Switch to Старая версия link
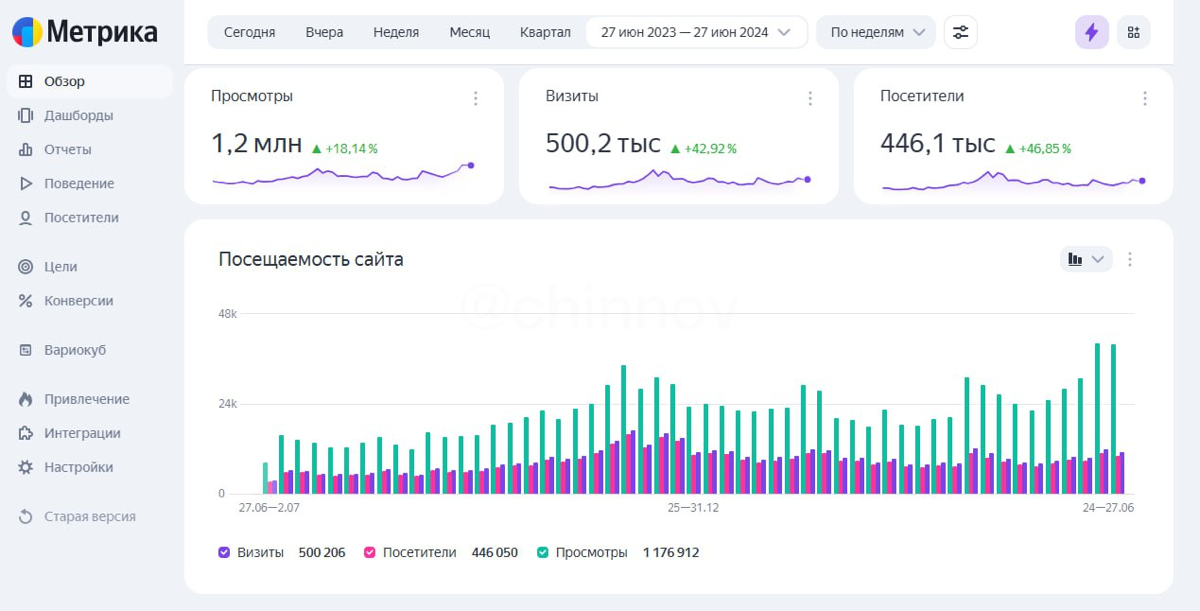Image resolution: width=1200 pixels, height=611 pixels. [90, 517]
